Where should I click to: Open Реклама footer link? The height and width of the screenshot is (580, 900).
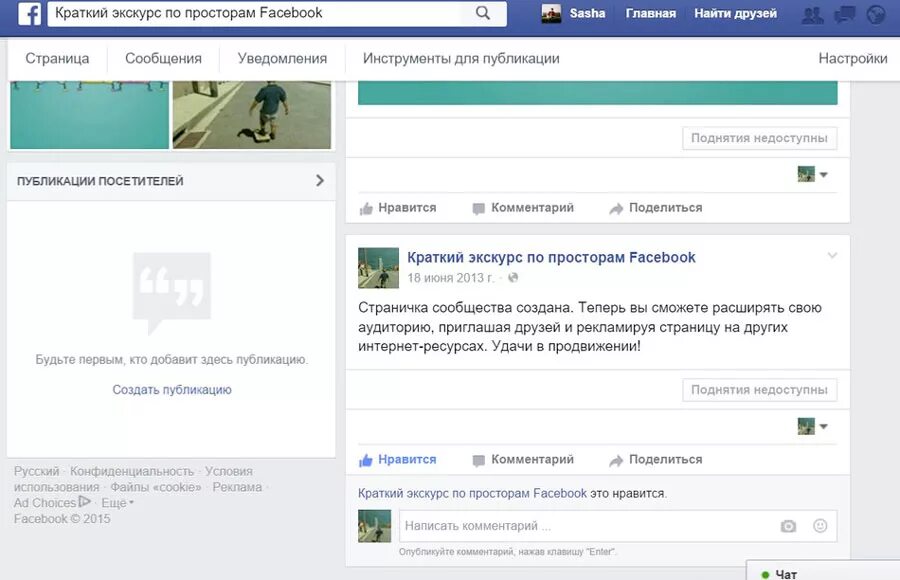click(x=237, y=487)
